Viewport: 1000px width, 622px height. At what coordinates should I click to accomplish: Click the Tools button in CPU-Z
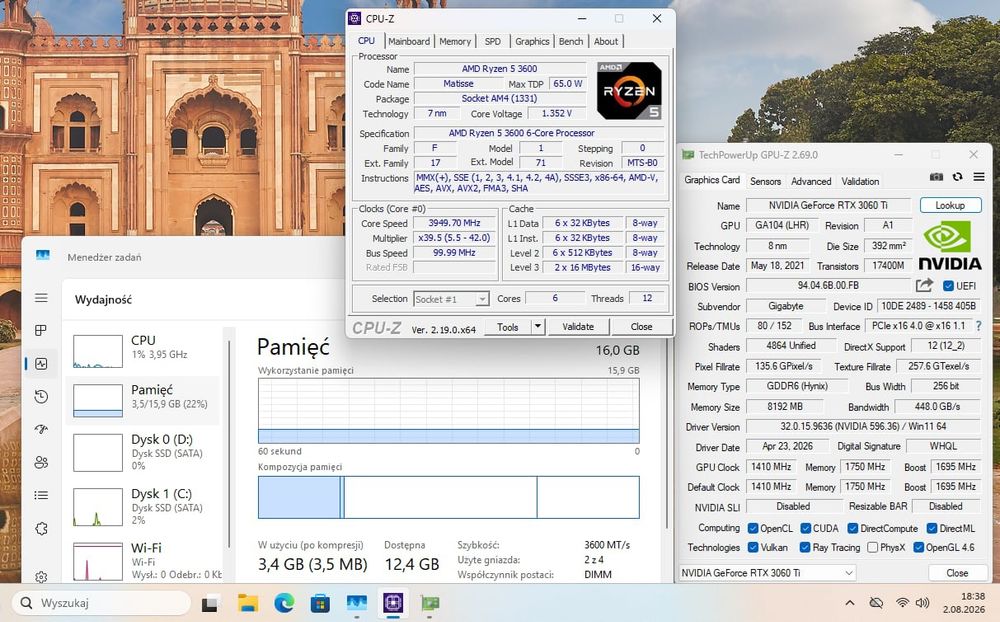coord(508,327)
